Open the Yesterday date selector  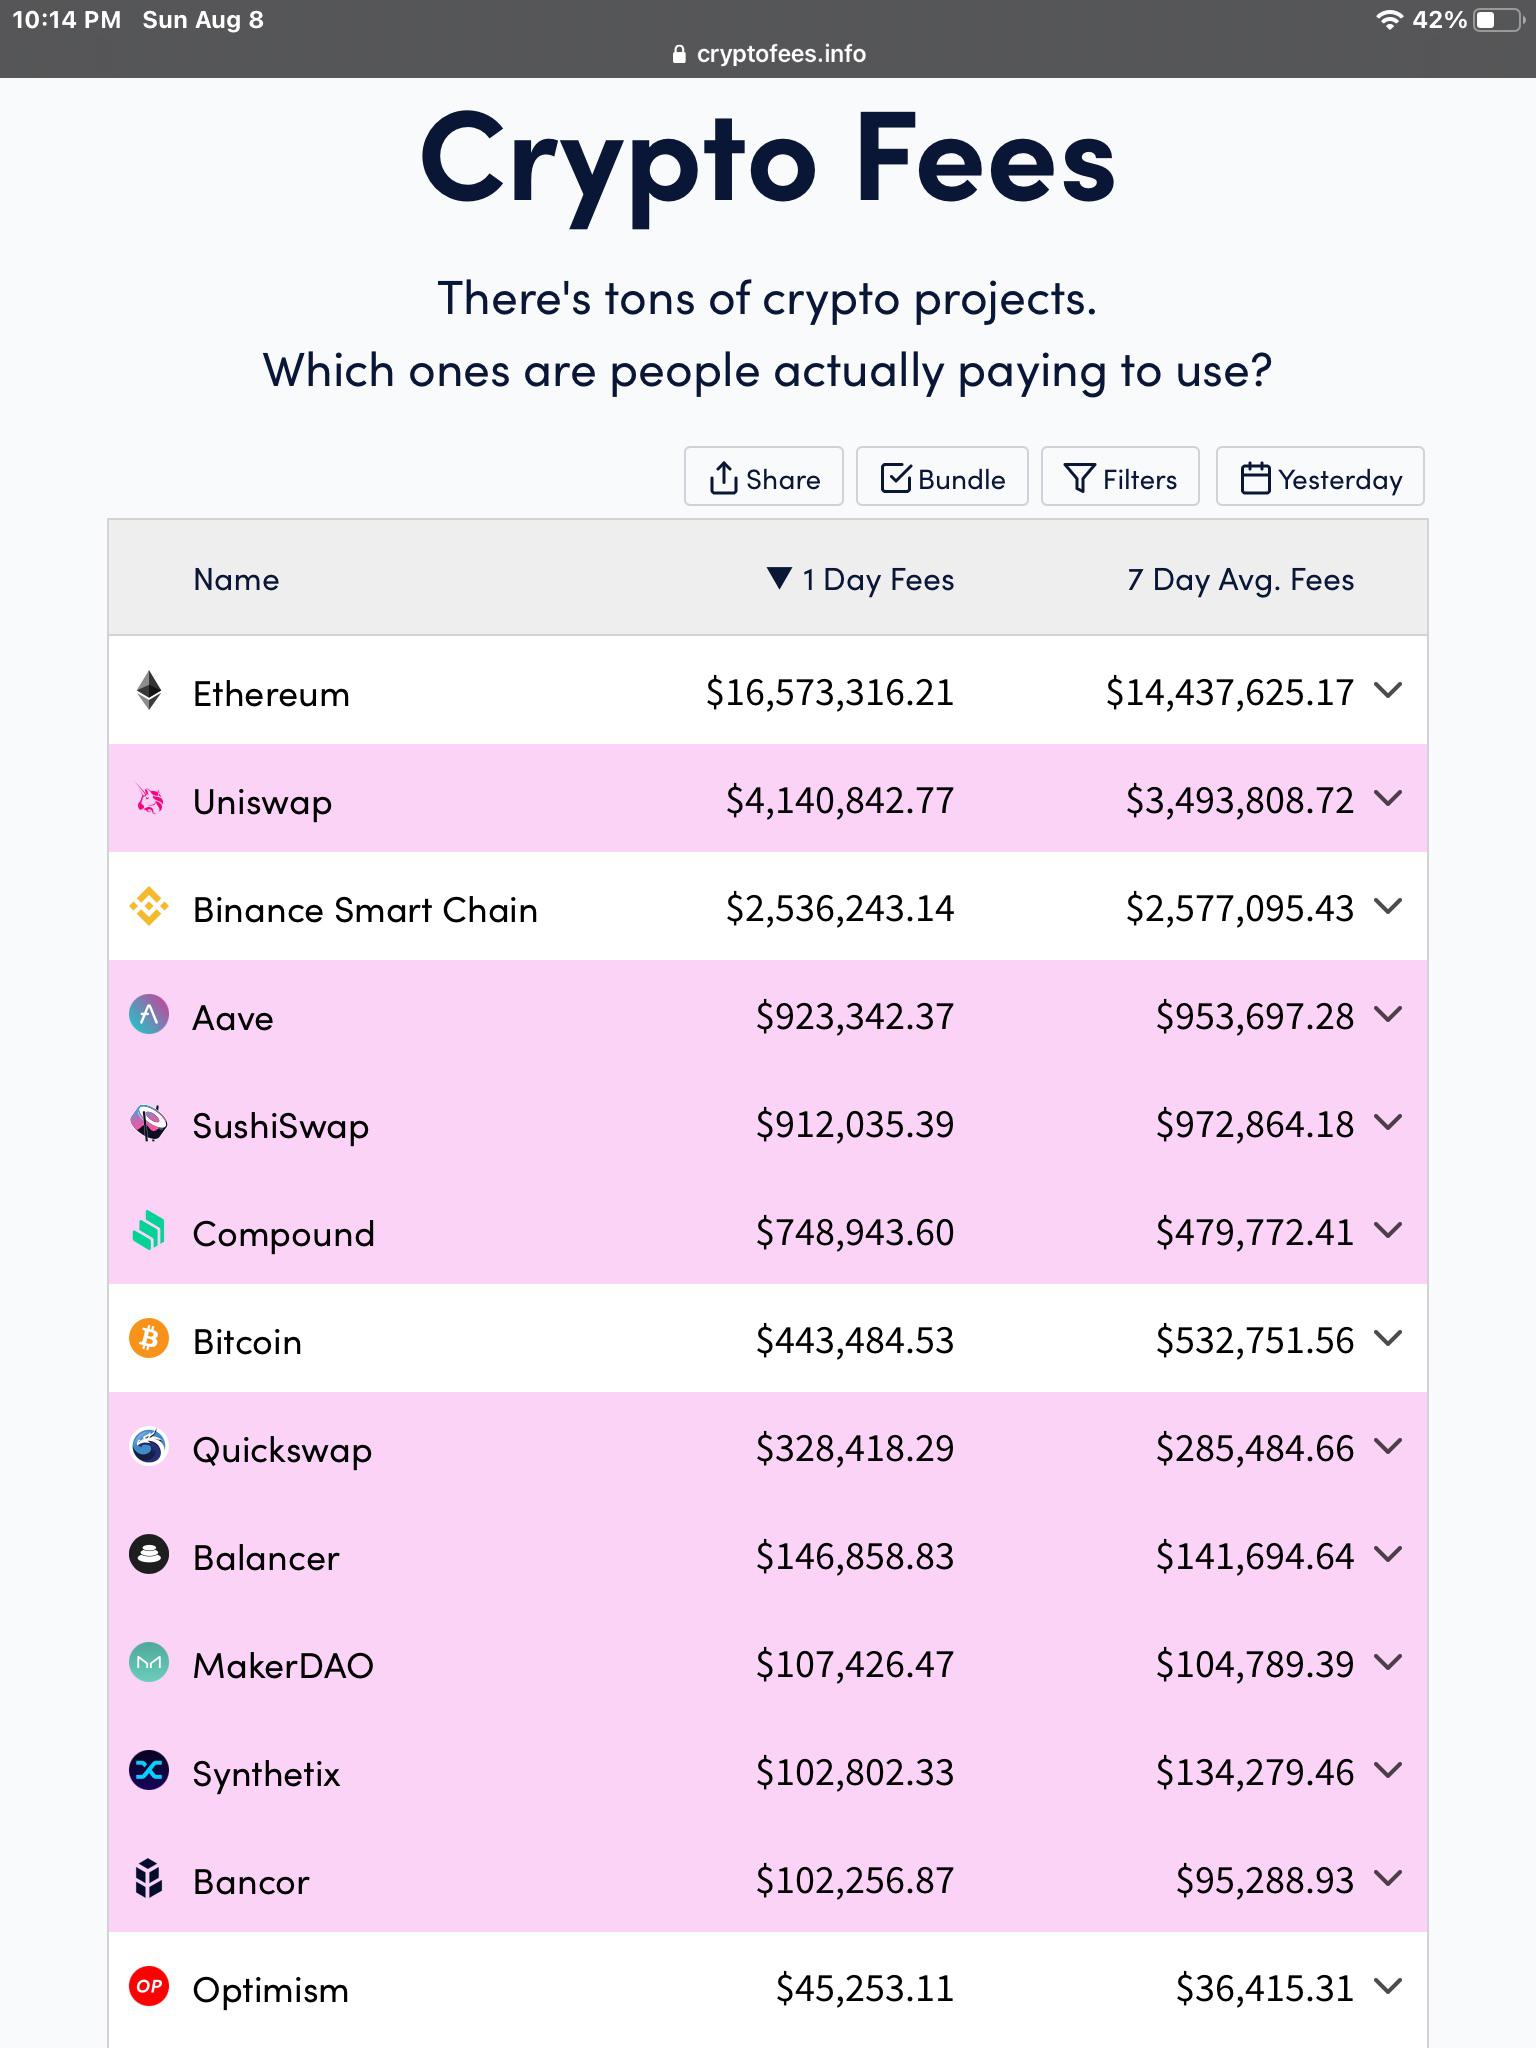[1319, 477]
